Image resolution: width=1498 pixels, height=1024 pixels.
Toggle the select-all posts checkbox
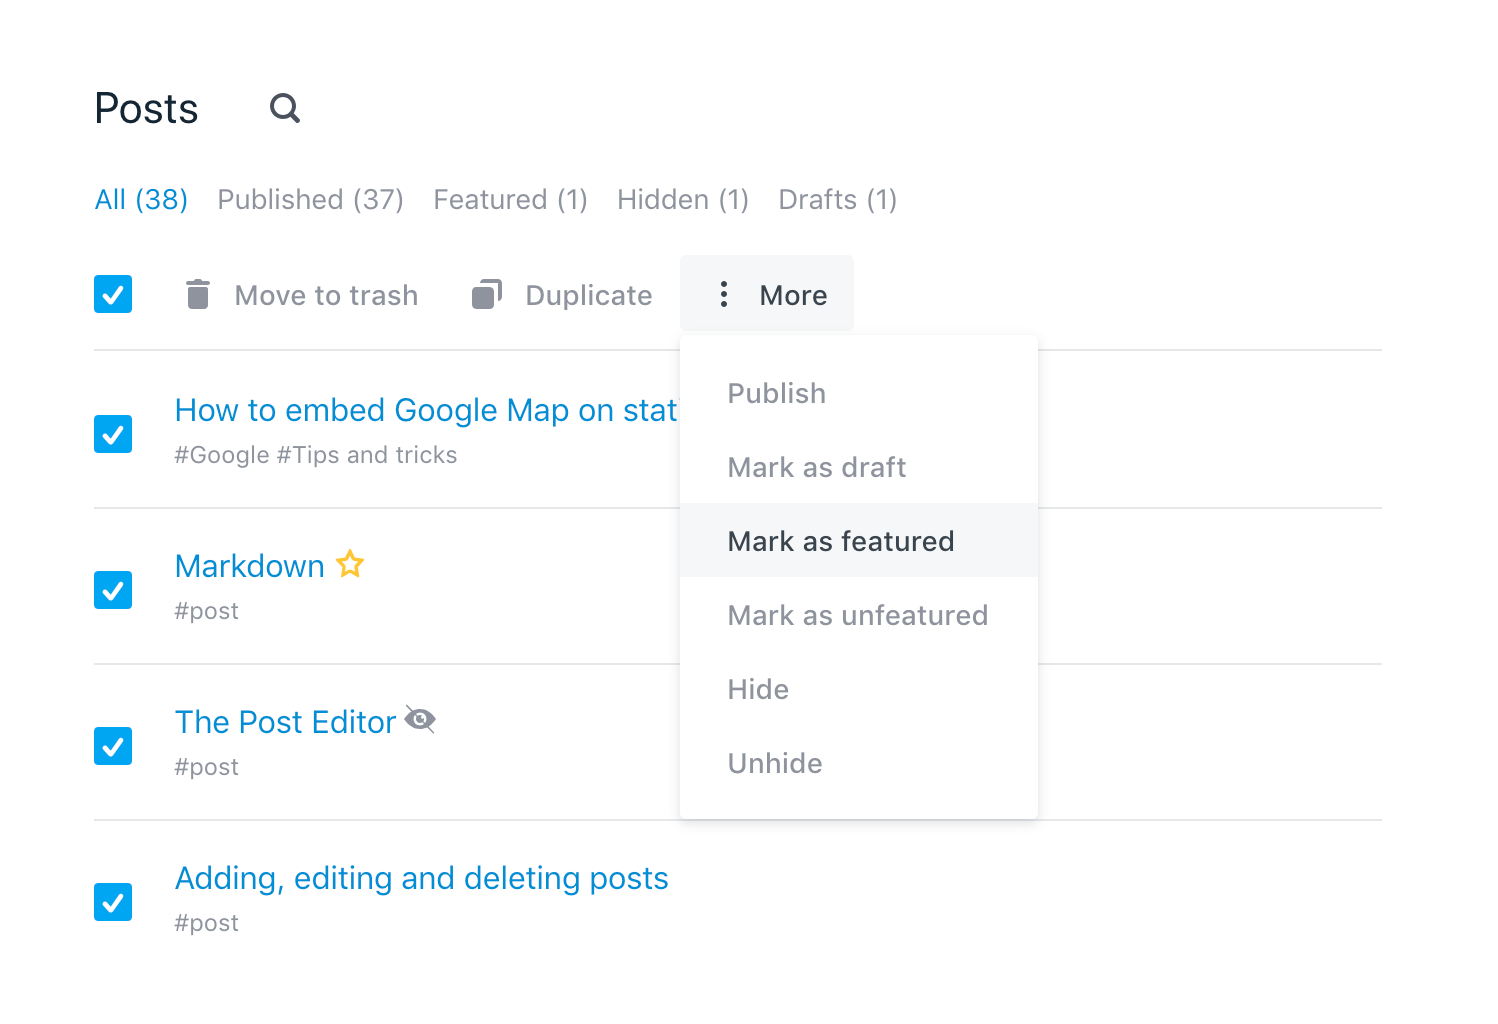pos(113,295)
